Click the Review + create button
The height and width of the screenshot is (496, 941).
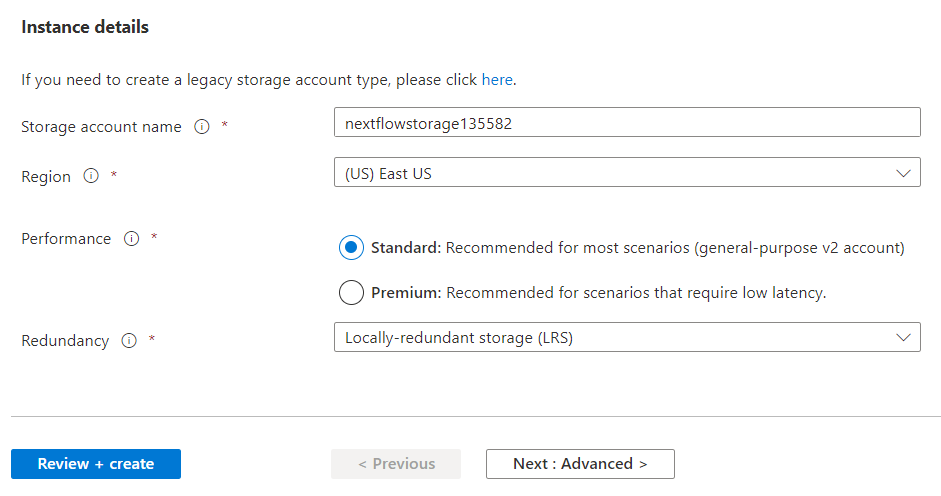96,464
